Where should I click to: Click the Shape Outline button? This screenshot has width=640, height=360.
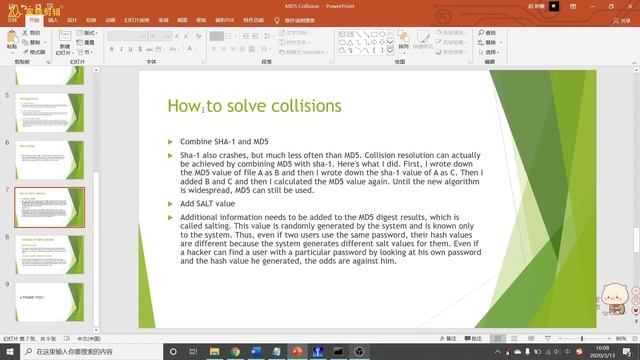pyautogui.click(x=450, y=42)
